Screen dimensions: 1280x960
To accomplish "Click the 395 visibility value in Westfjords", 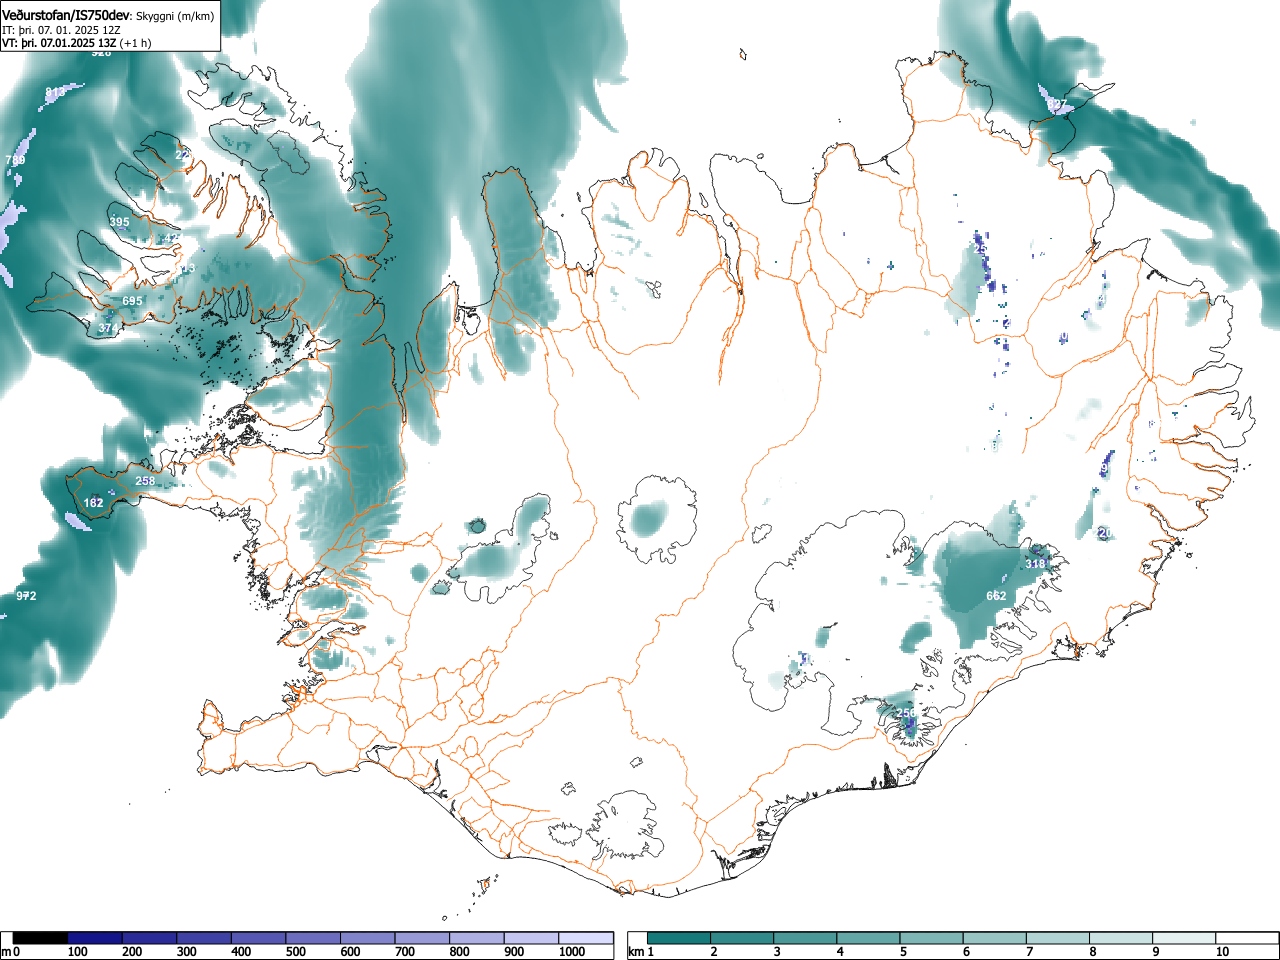I will 119,222.
